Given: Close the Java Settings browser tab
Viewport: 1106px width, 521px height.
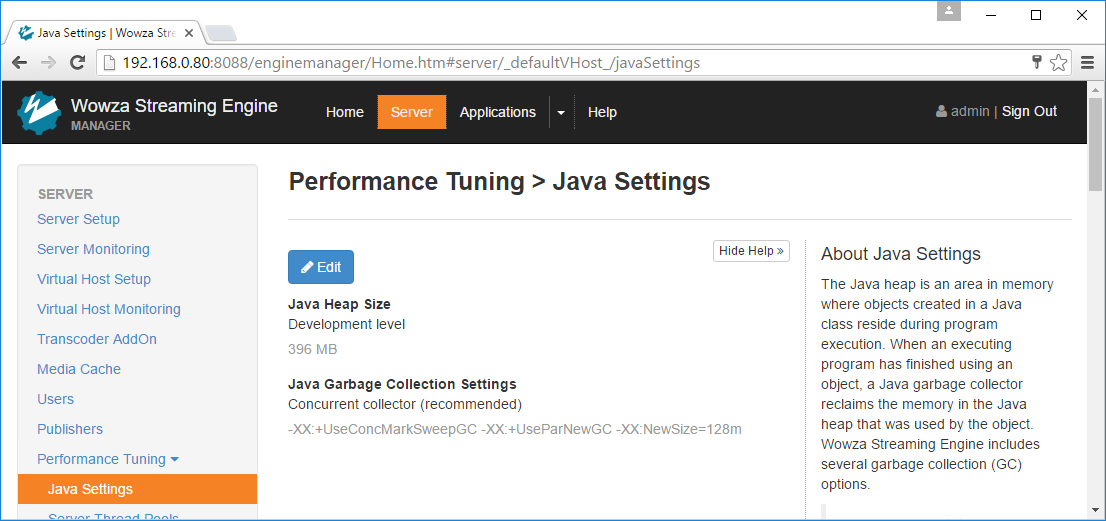Looking at the screenshot, I should 188,32.
